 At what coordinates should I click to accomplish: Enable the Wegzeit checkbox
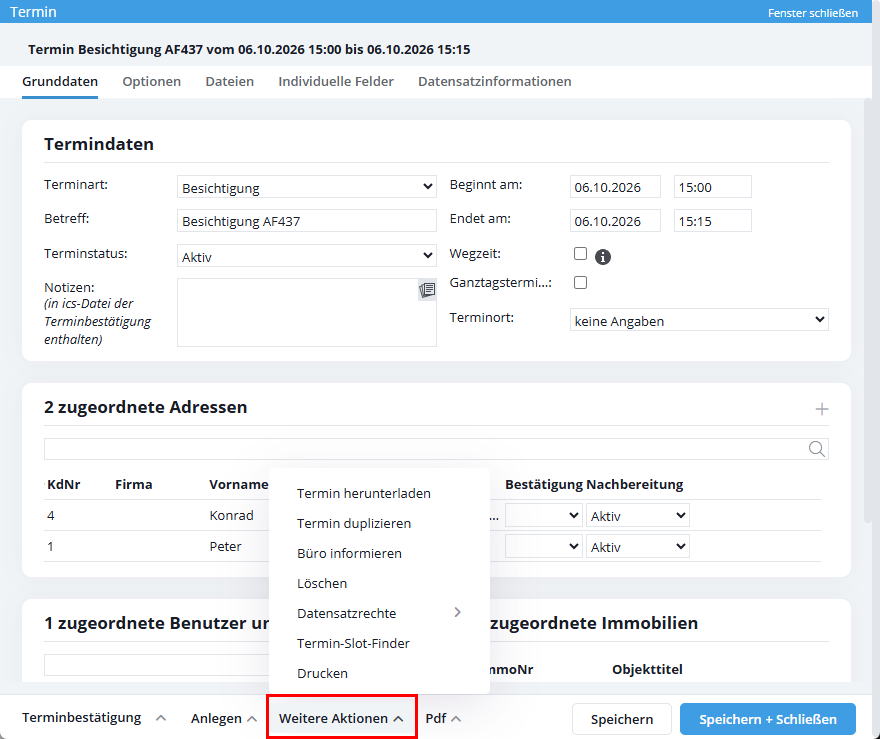pos(580,254)
